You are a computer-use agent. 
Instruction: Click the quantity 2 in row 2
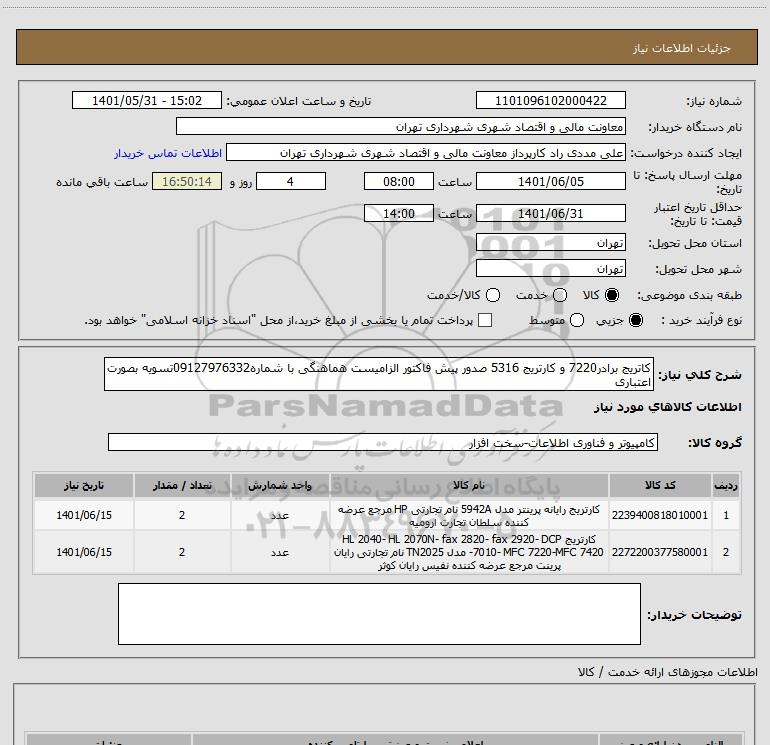[182, 552]
